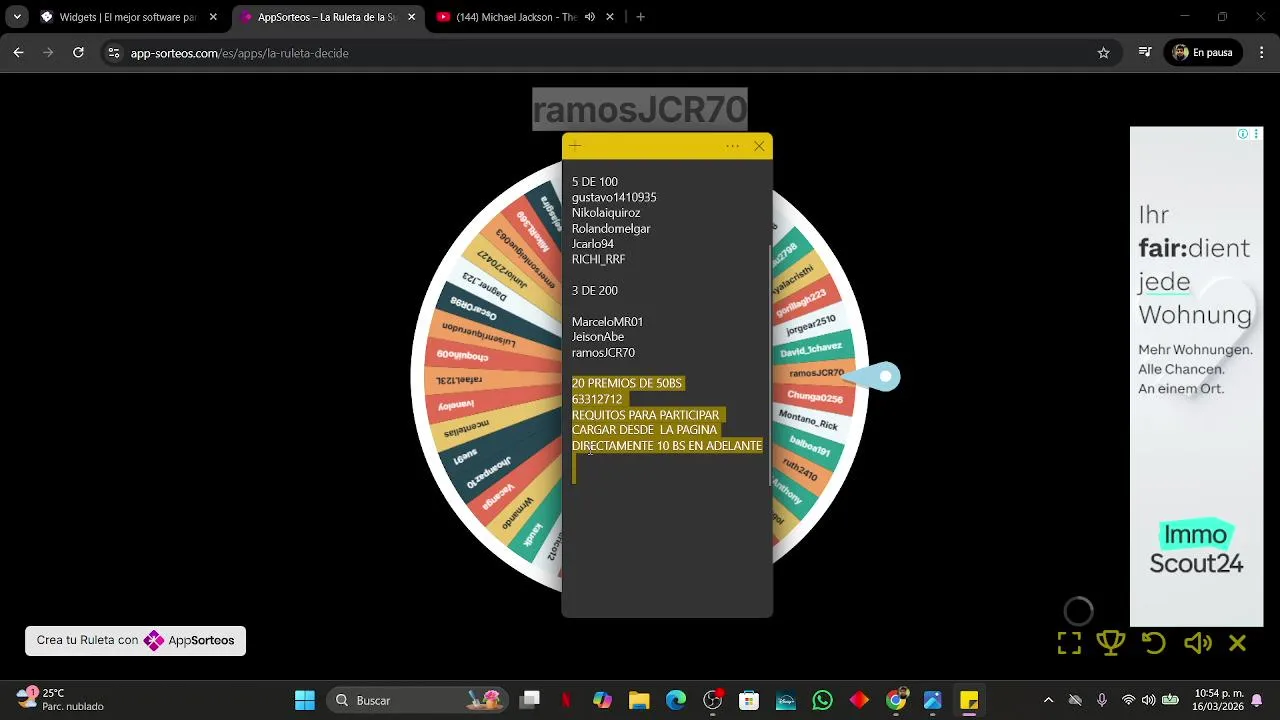Open the trophy winners icon
The height and width of the screenshot is (720, 1280).
[1111, 643]
